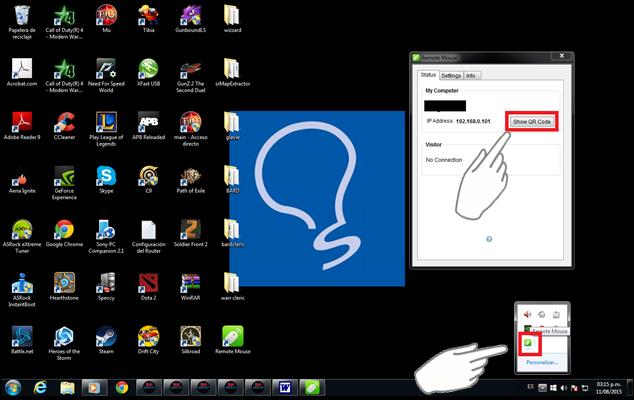This screenshot has height=400, width=634.
Task: Select the Status tab in Remote Mouse
Action: [428, 75]
